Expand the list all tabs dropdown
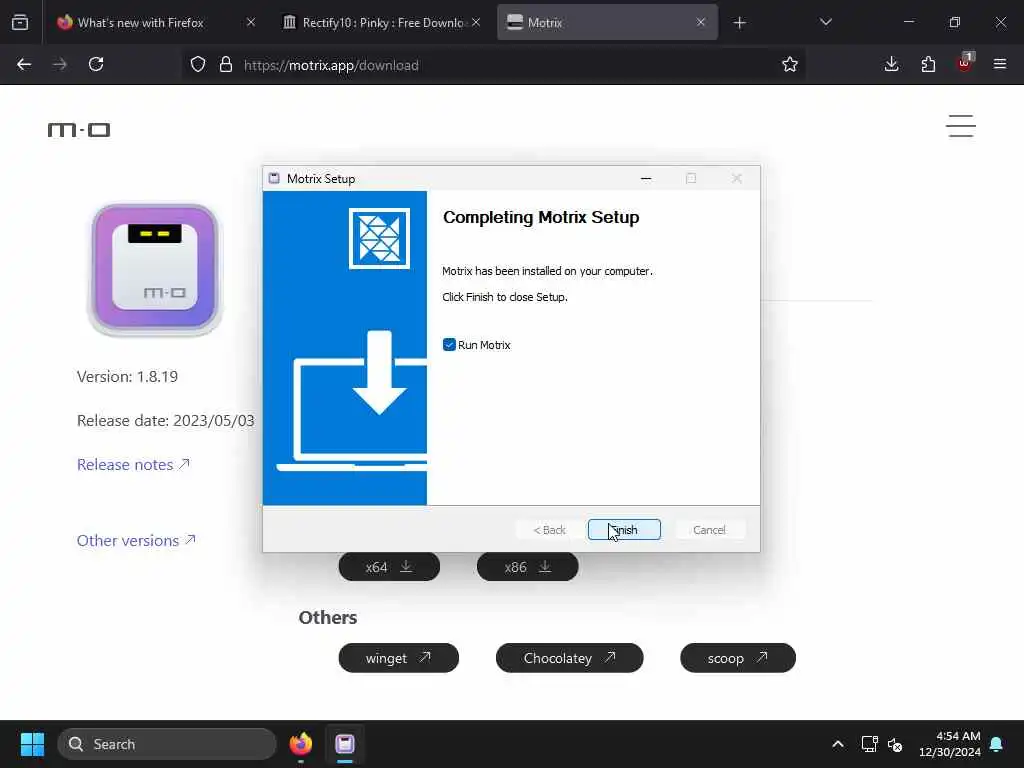1024x768 pixels. 825,23
